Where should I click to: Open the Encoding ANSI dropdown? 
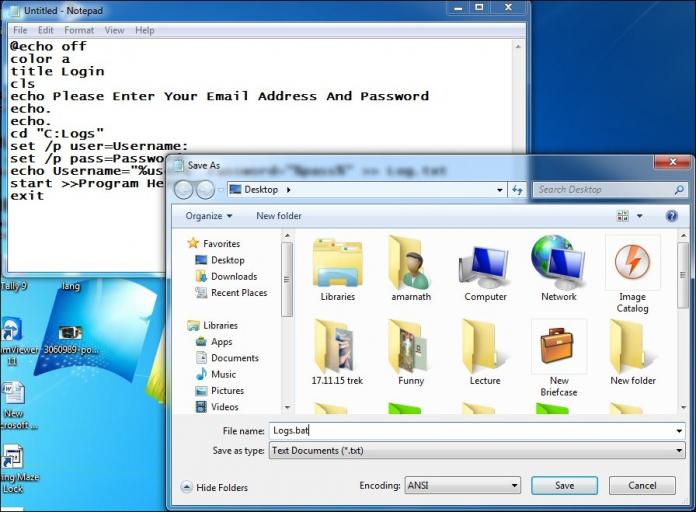pyautogui.click(x=462, y=485)
